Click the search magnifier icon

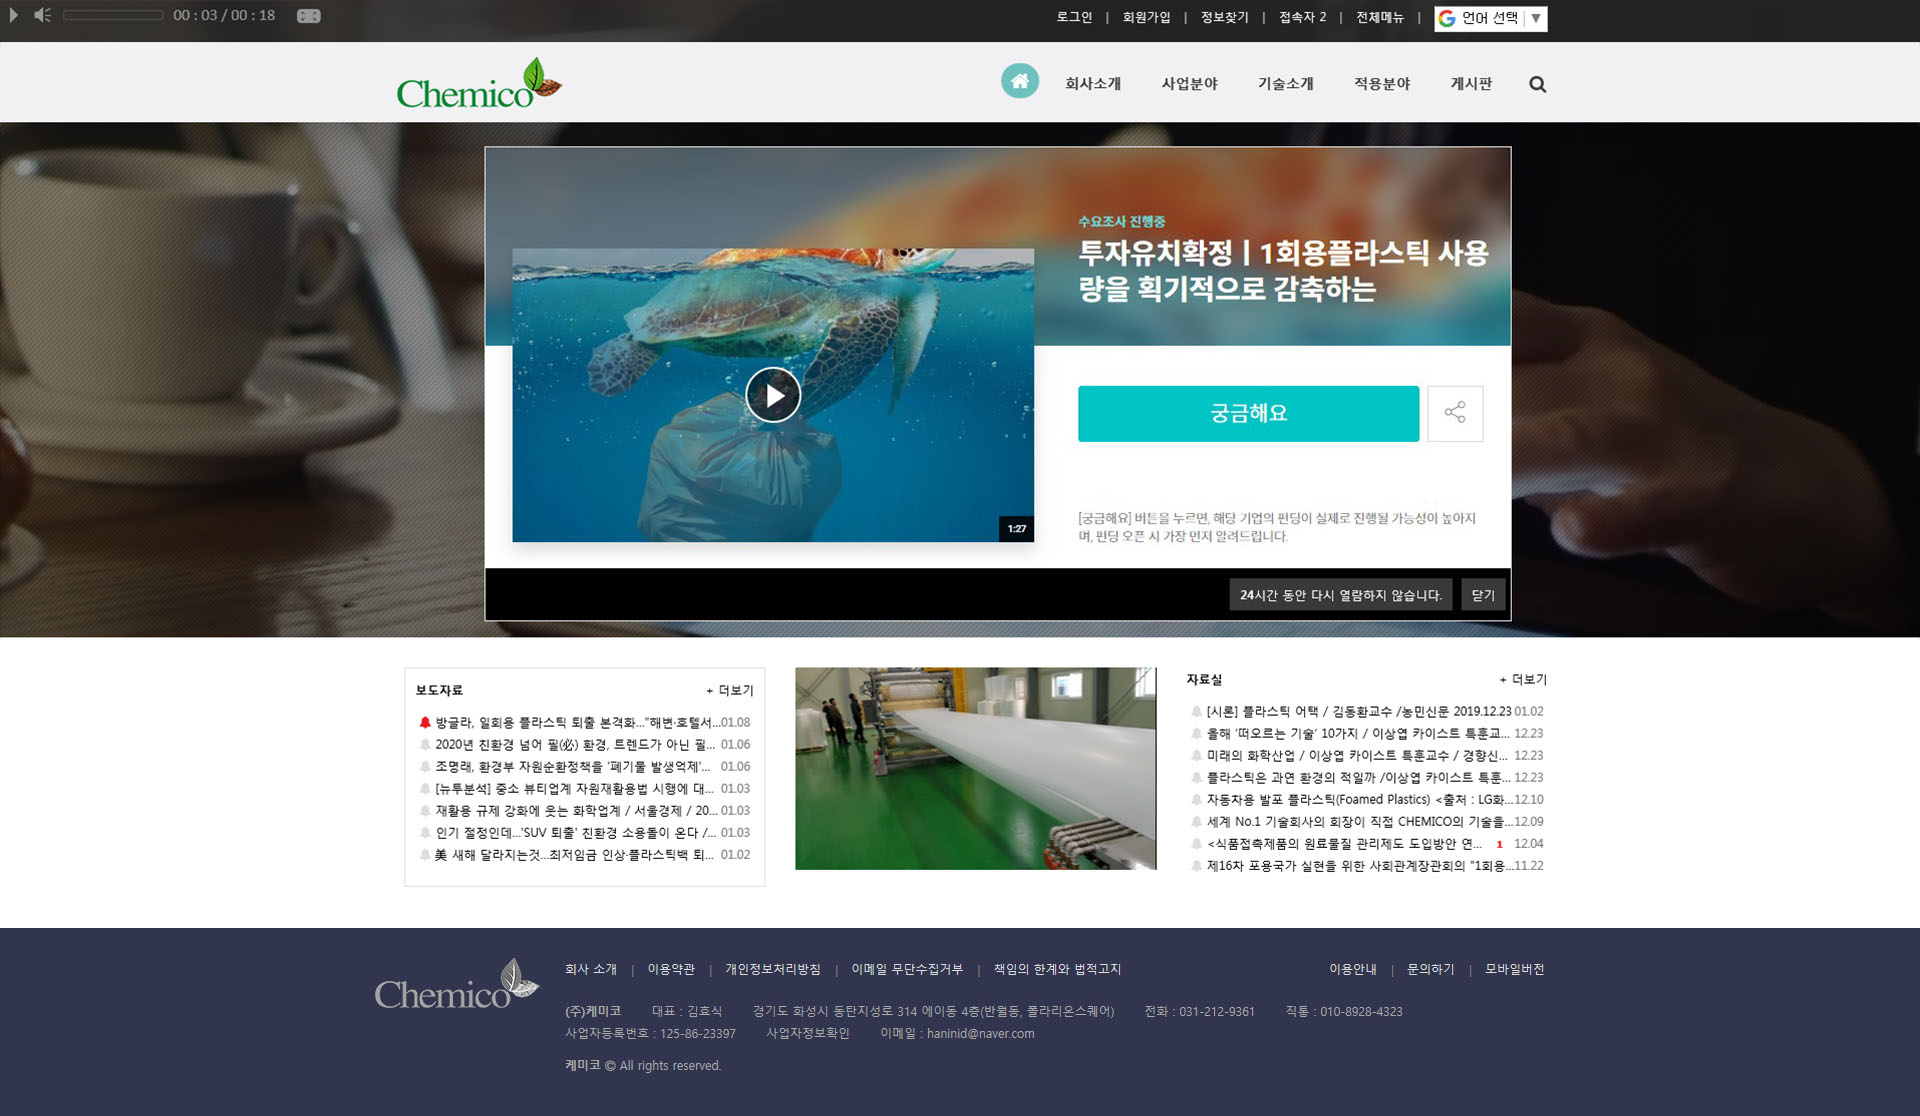pos(1538,85)
